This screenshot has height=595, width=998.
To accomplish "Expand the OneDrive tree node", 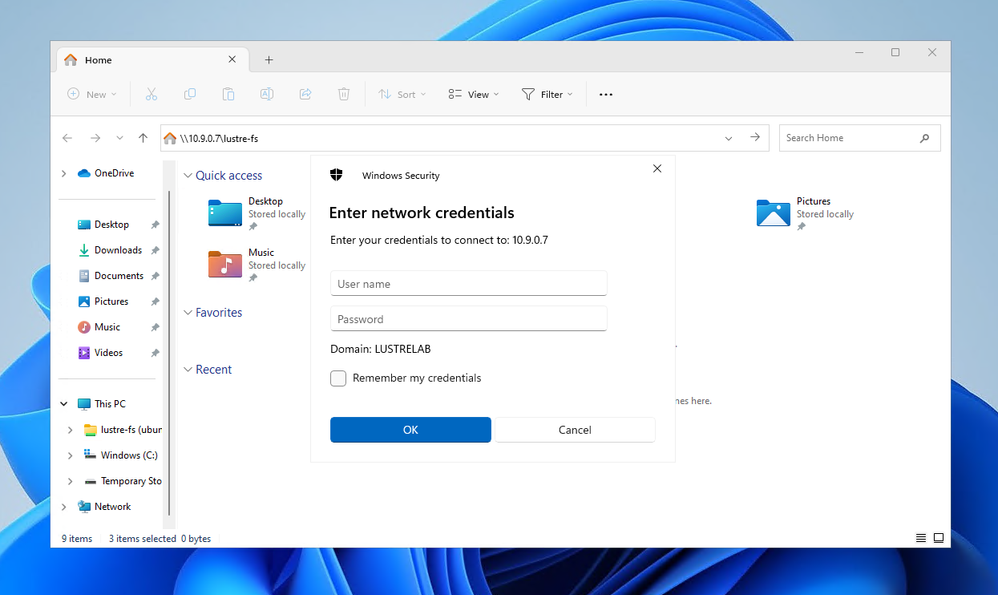I will 64,173.
